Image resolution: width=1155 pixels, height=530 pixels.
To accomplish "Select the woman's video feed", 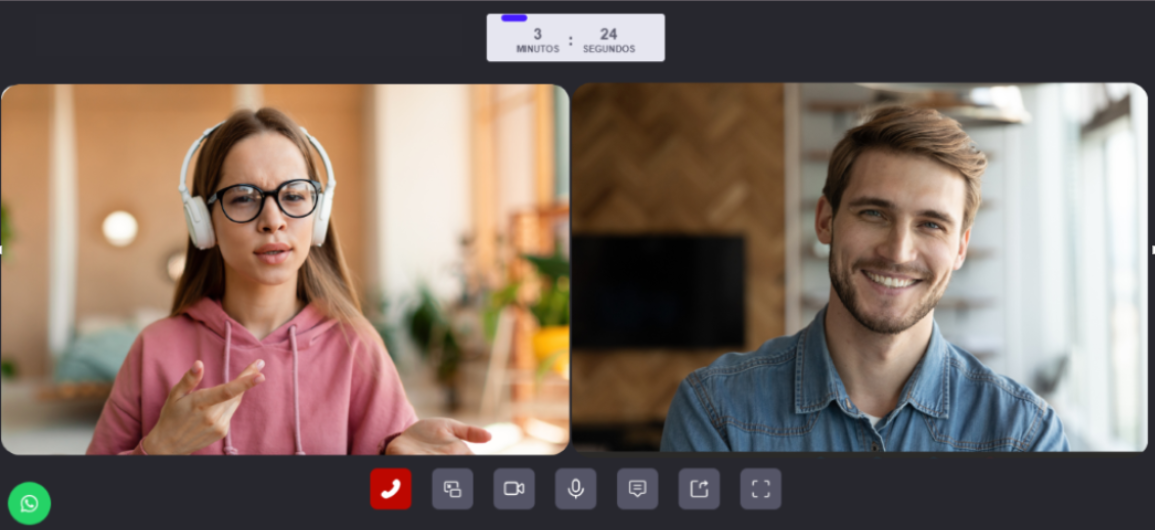I will point(285,269).
